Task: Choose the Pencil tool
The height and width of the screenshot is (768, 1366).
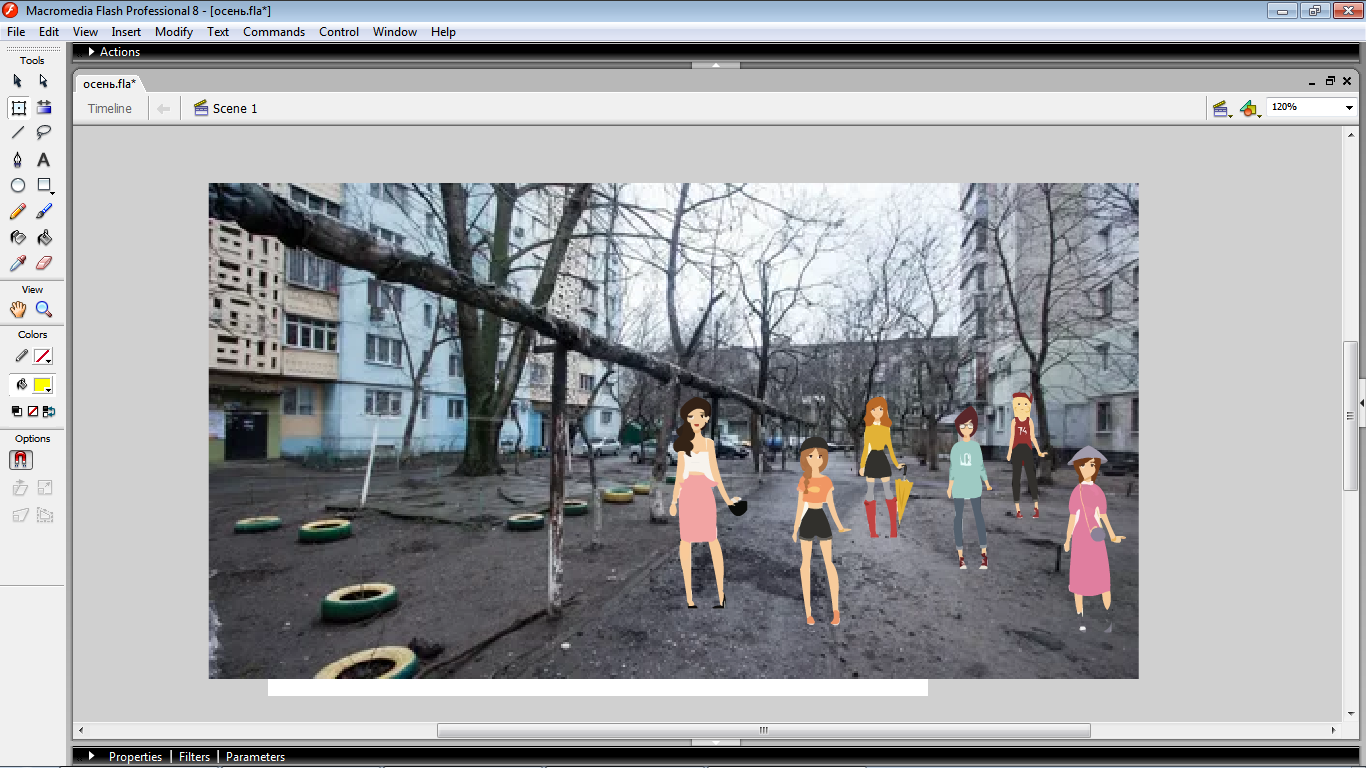Action: (x=18, y=211)
